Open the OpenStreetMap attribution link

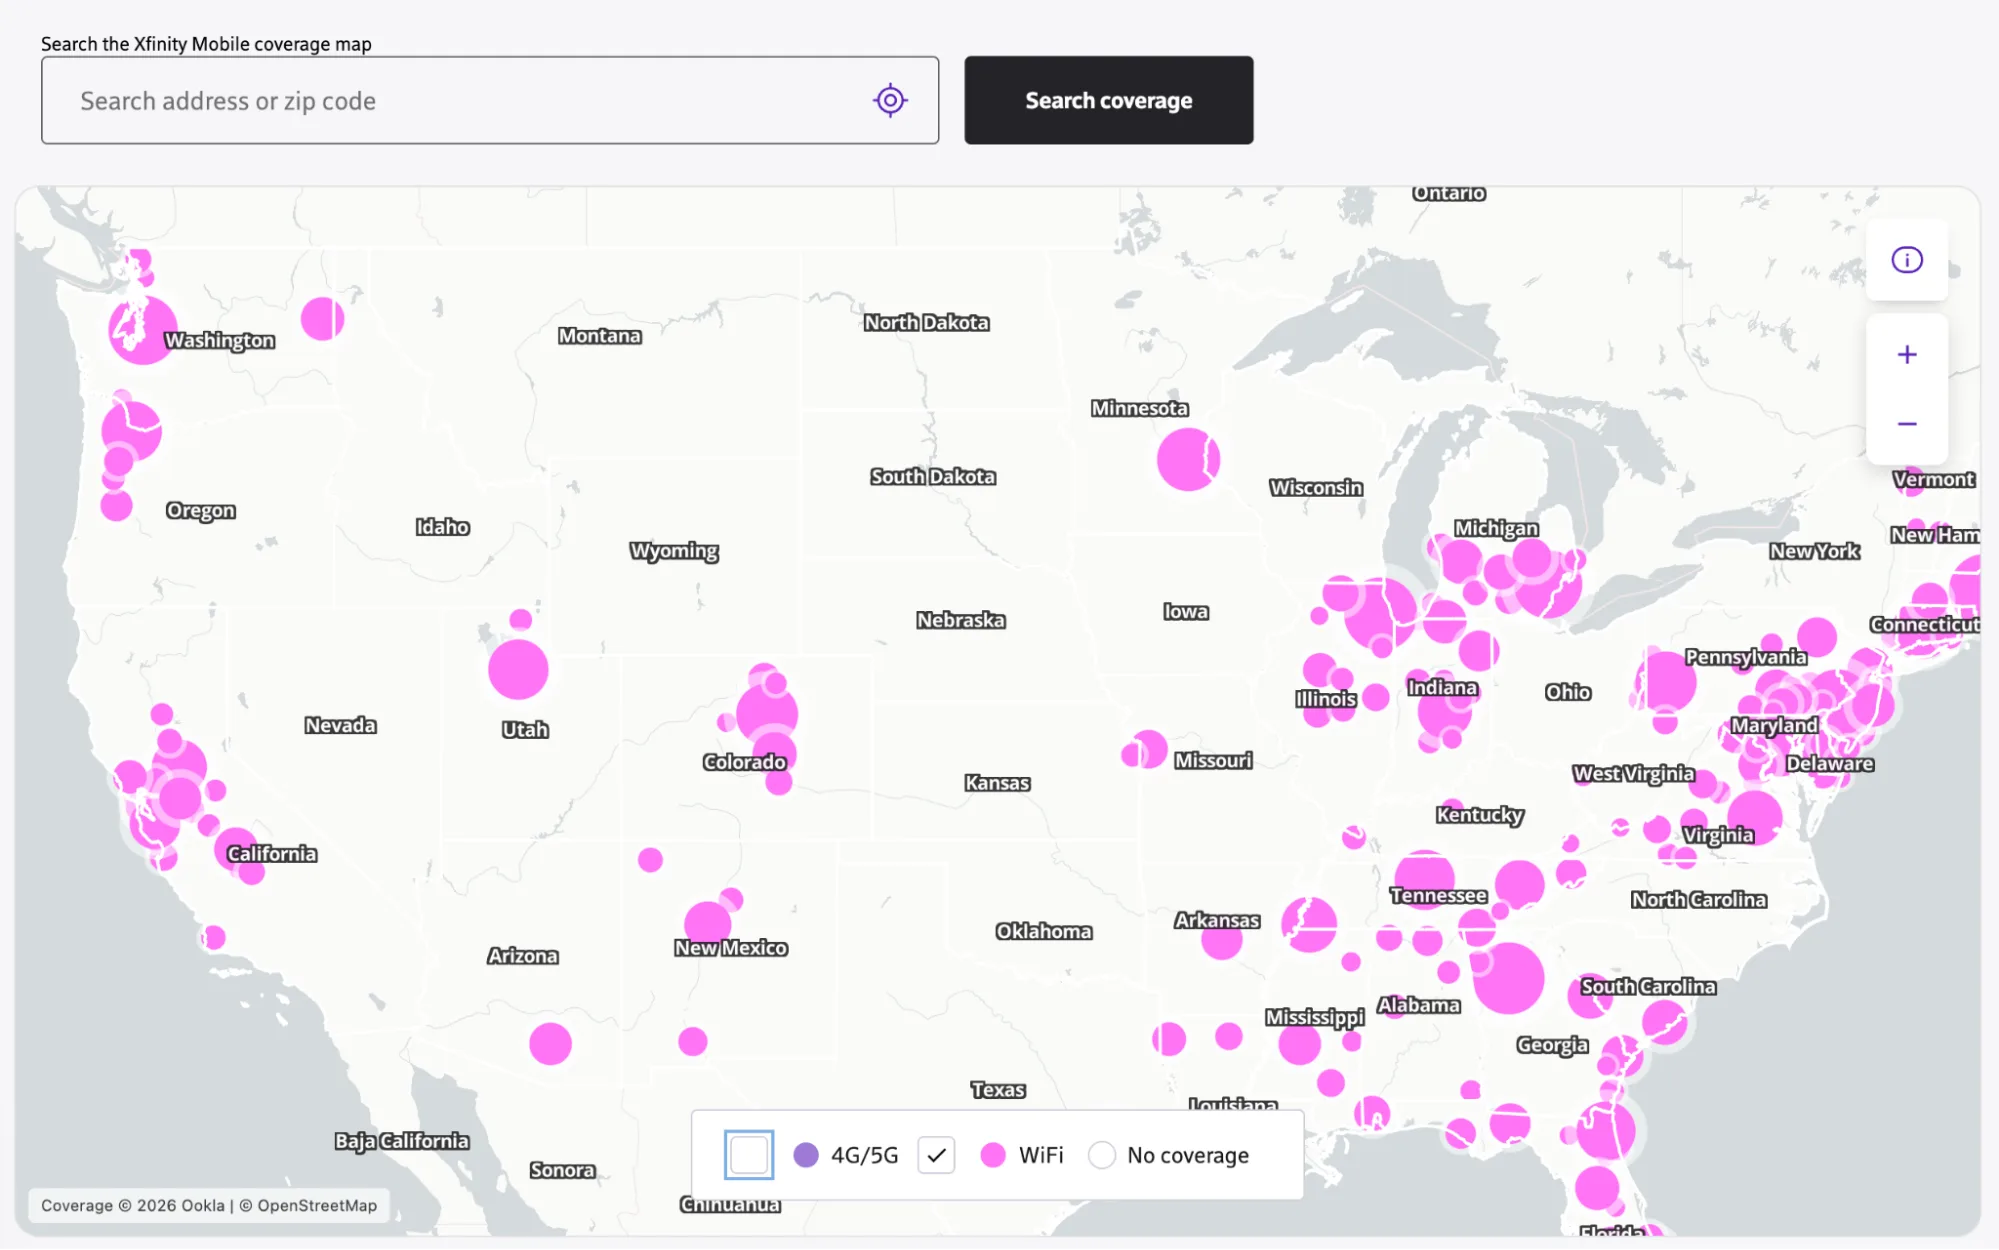[317, 1206]
